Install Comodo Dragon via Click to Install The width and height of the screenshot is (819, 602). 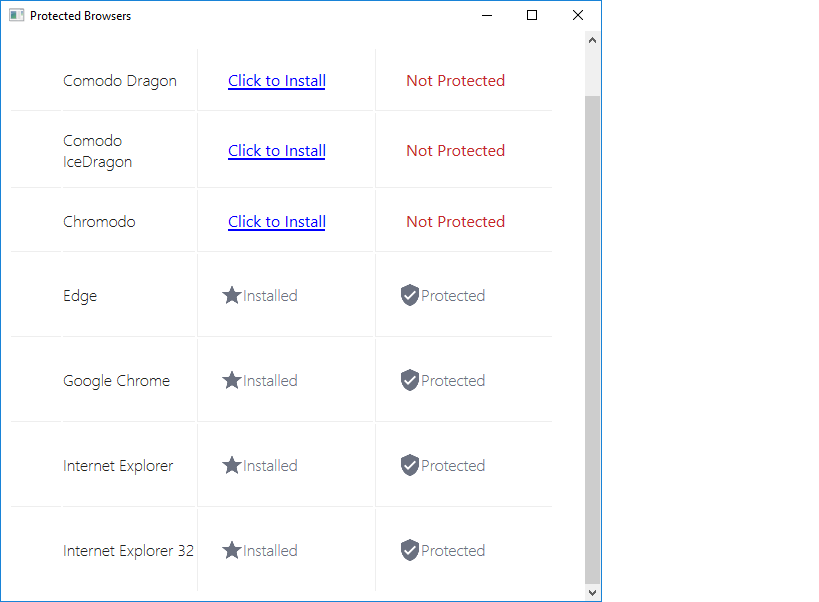[x=277, y=81]
